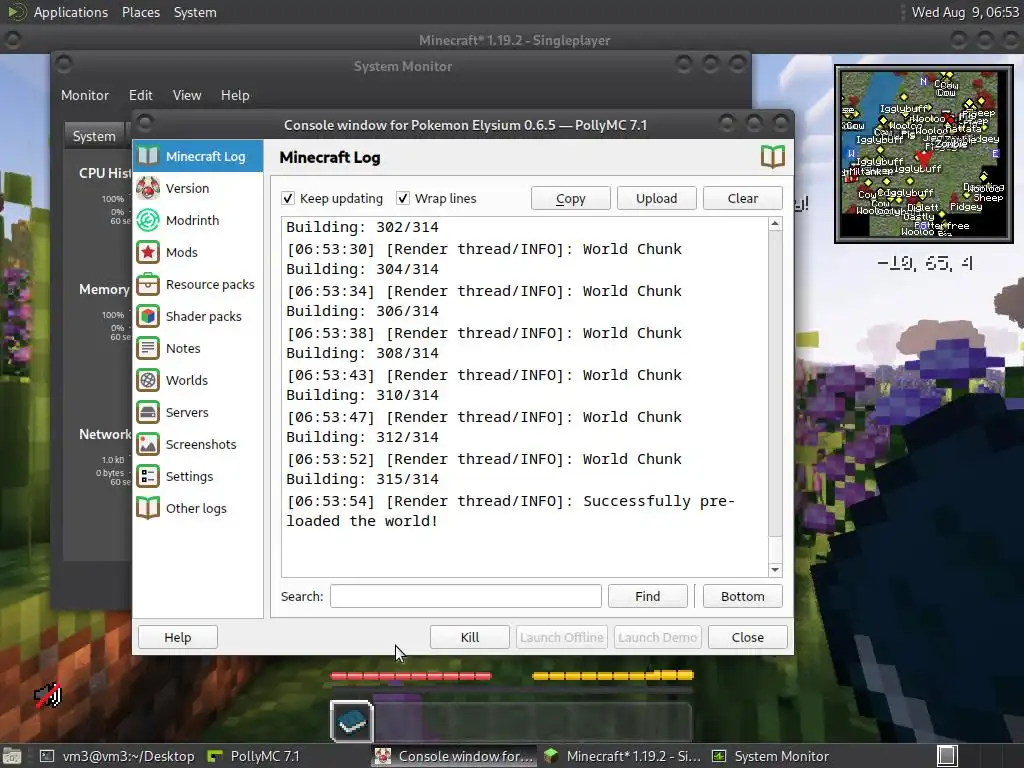Open the Monitor menu in System Monitor
The width and height of the screenshot is (1024, 768).
(x=85, y=95)
